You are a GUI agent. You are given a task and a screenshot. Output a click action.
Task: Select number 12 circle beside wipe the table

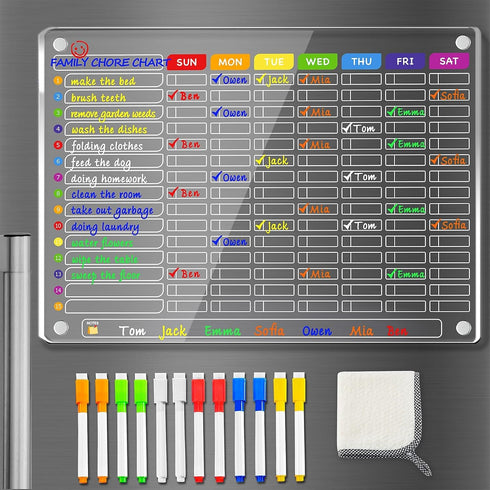pyautogui.click(x=58, y=258)
